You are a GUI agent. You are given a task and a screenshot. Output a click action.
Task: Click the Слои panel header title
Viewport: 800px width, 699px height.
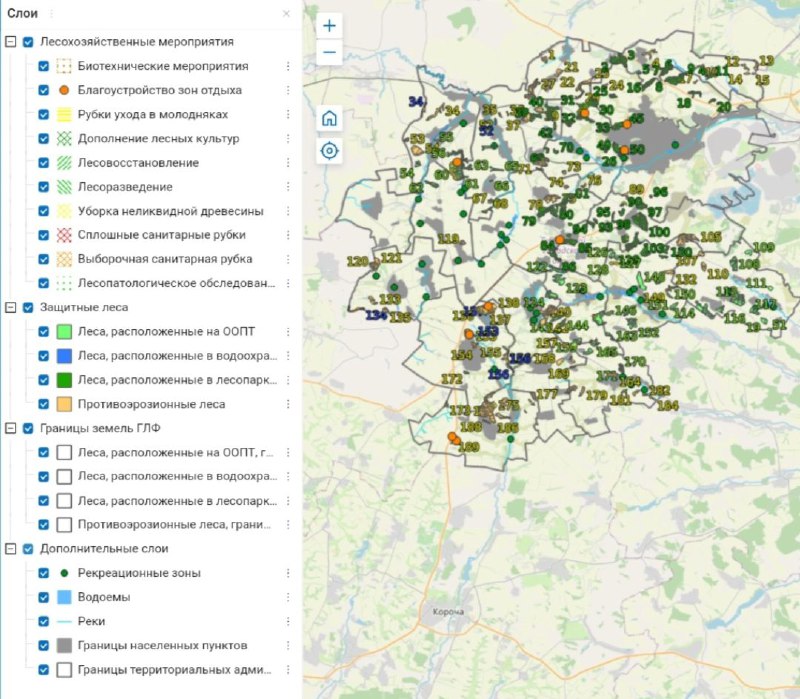[22, 13]
